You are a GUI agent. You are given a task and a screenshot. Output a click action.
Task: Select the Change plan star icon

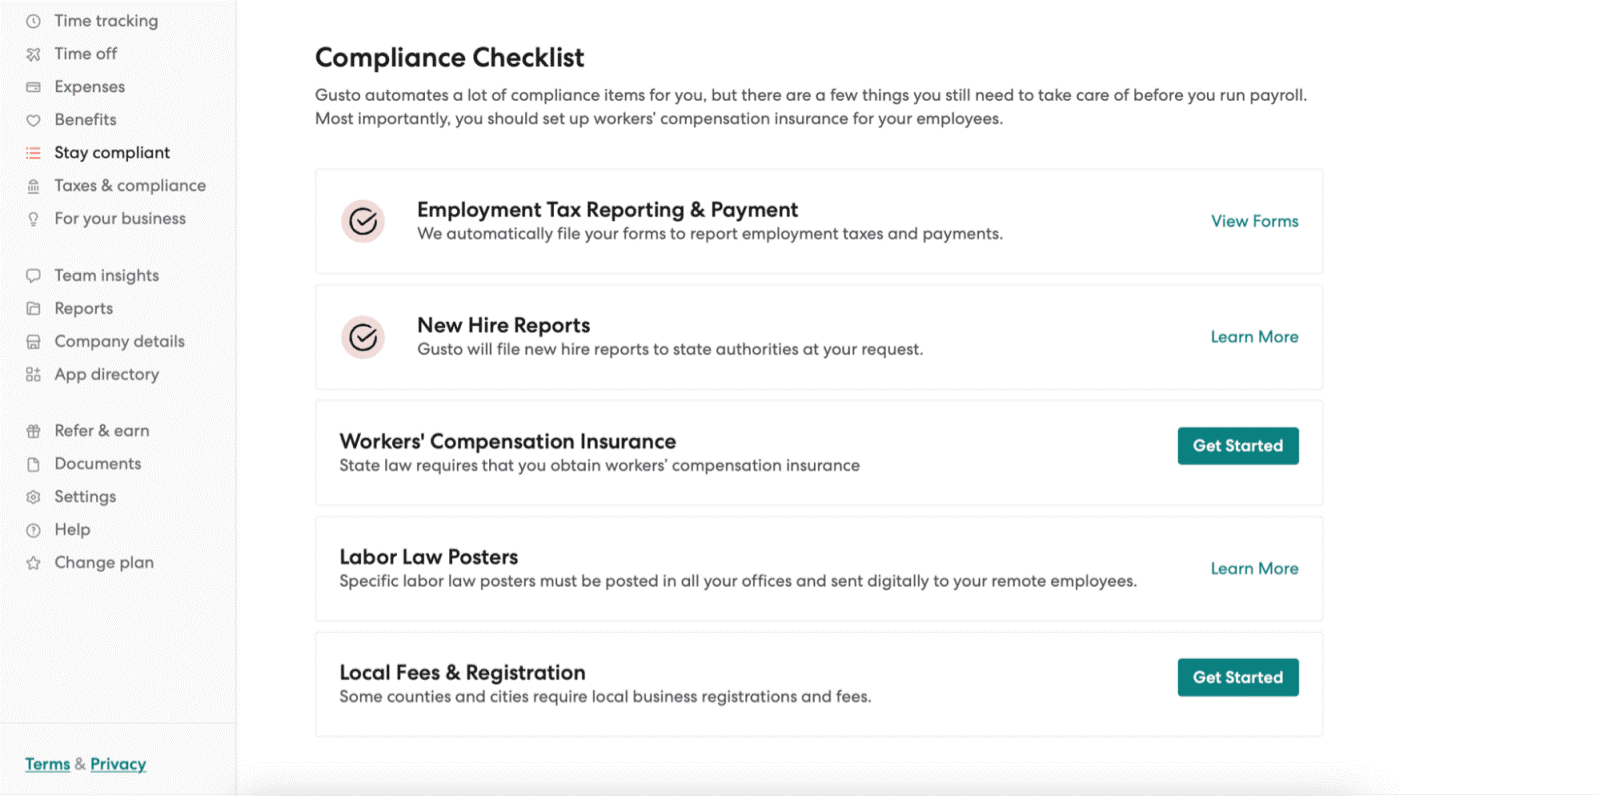pos(33,562)
